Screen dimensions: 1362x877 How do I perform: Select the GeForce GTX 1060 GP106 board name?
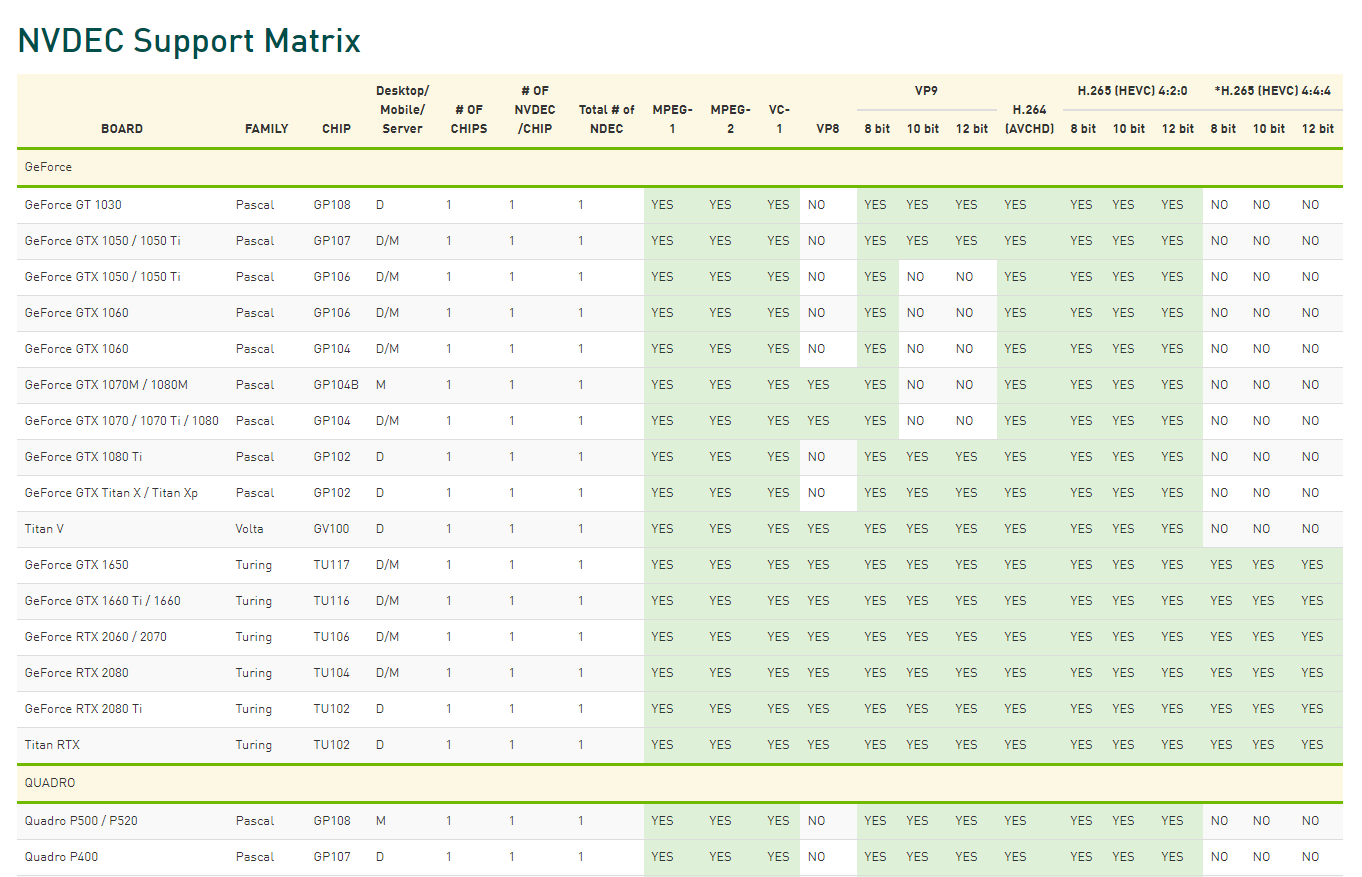76,313
